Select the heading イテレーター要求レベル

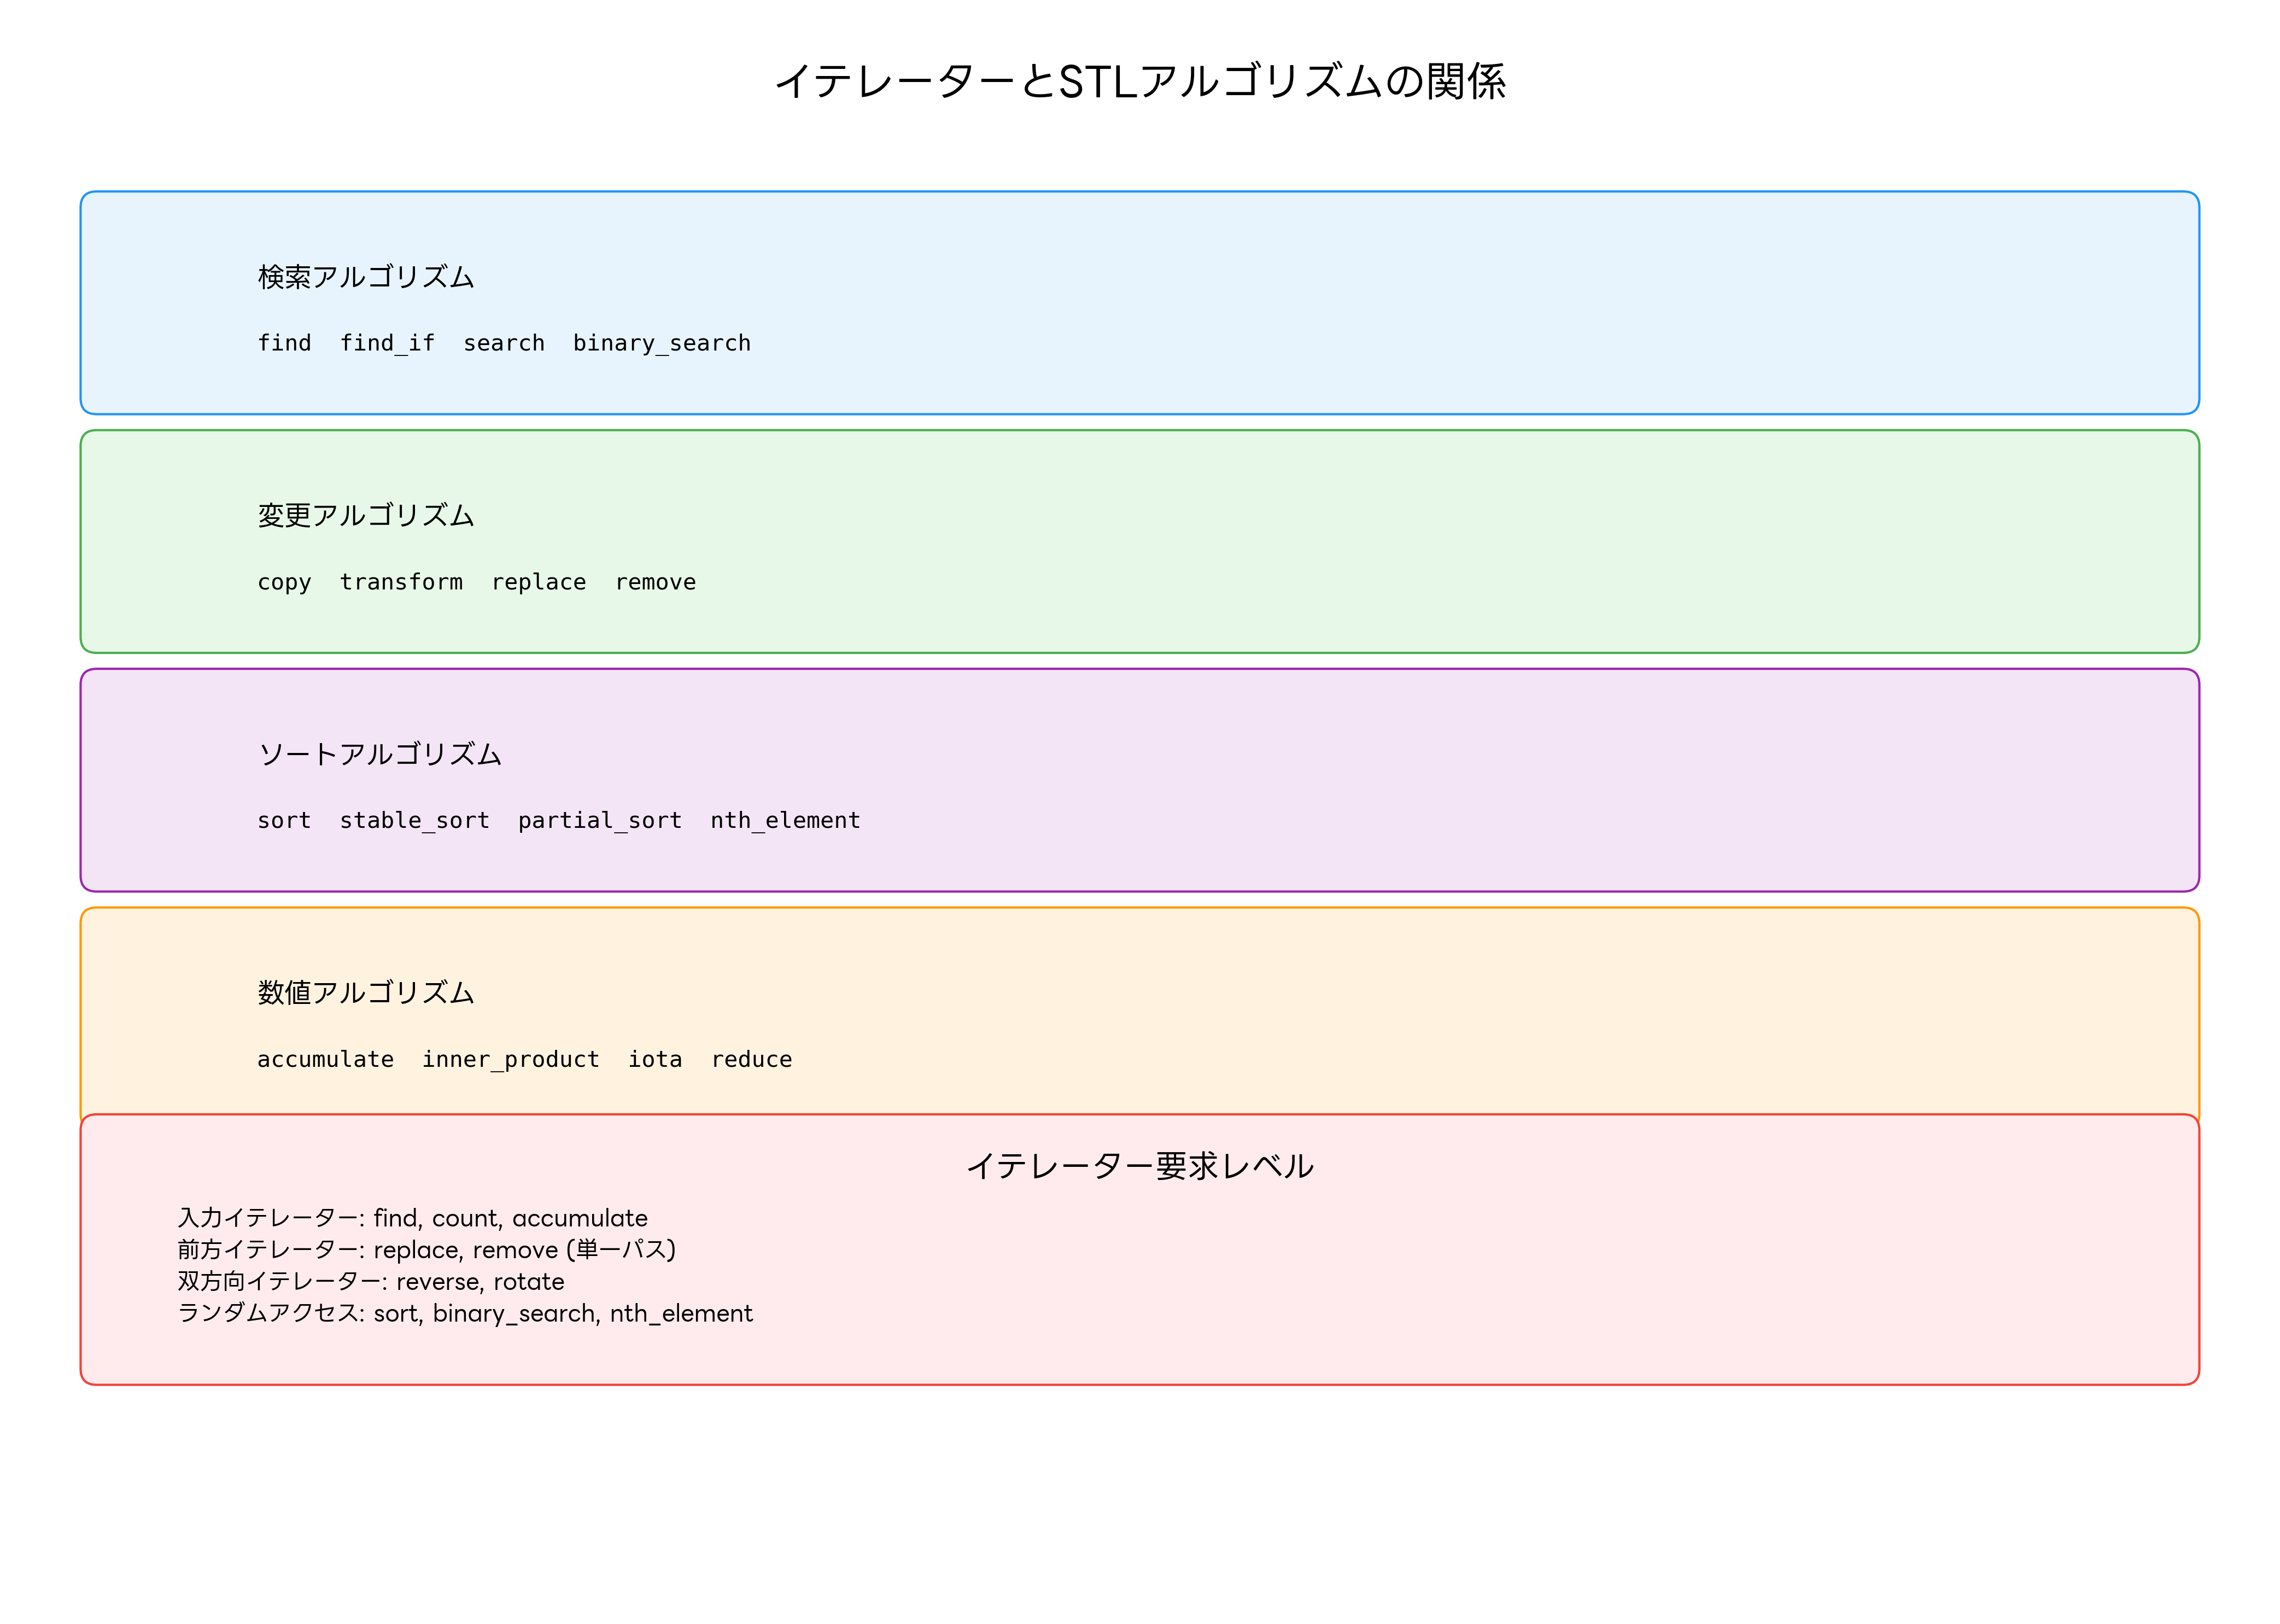tap(1140, 1166)
